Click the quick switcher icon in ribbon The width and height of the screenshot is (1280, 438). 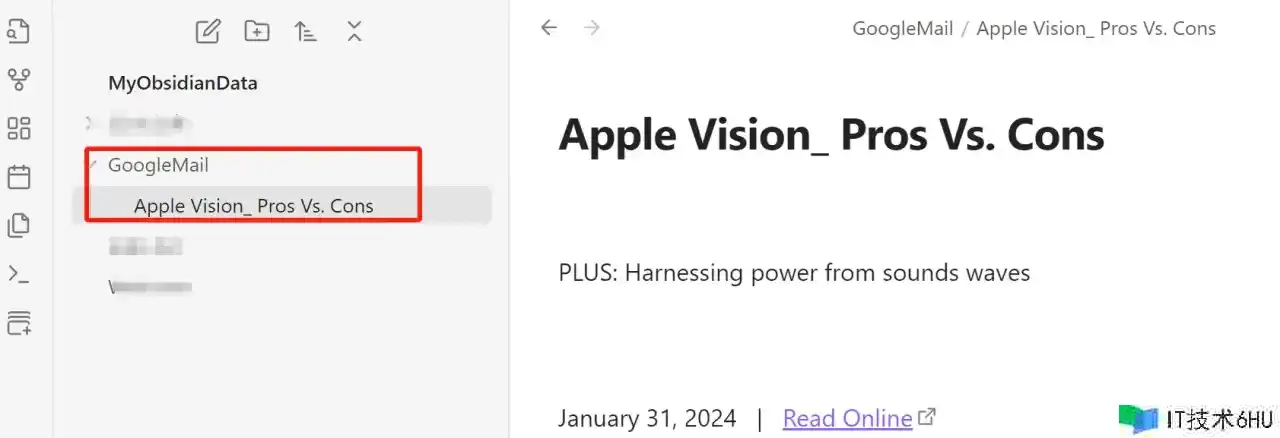(x=18, y=31)
